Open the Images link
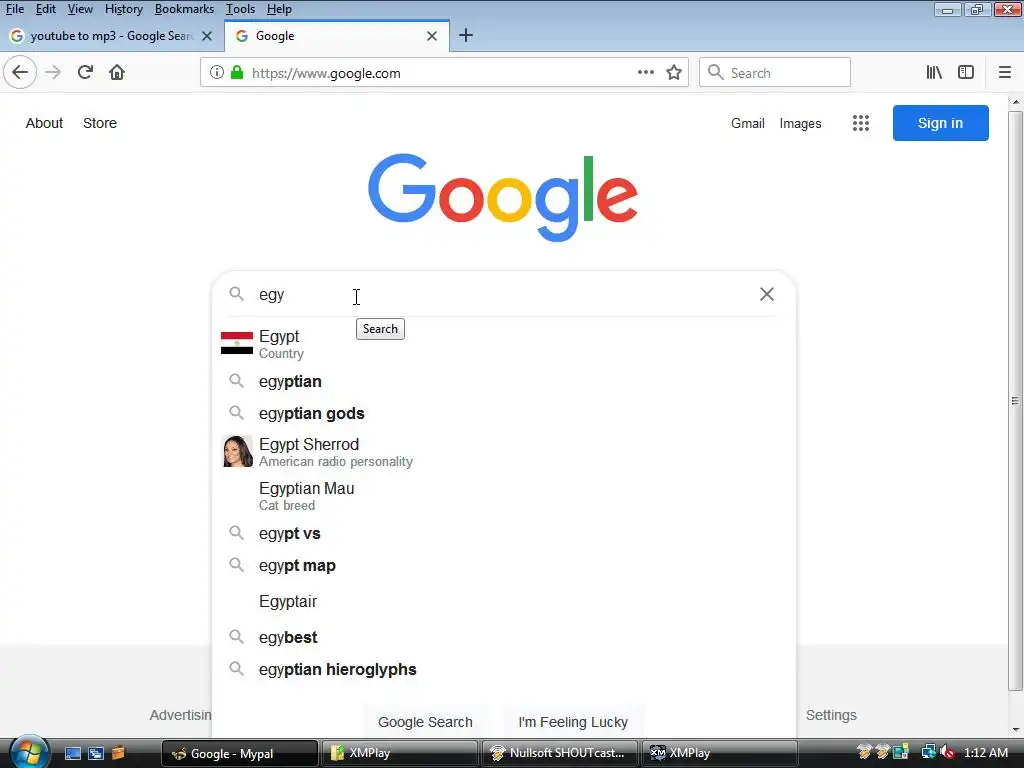Image resolution: width=1024 pixels, height=768 pixels. pyautogui.click(x=800, y=123)
